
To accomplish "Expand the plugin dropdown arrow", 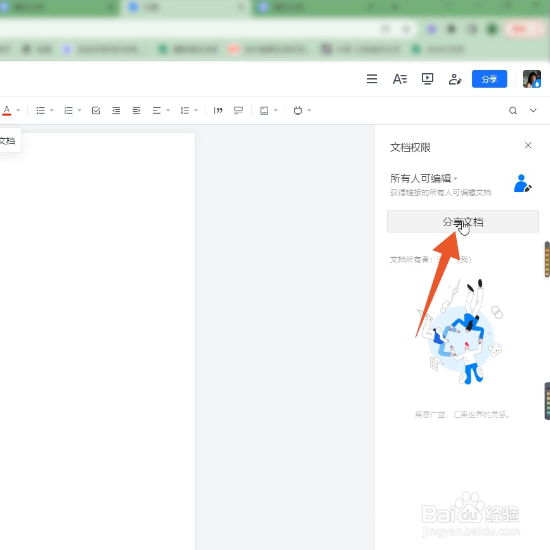I will pyautogui.click(x=309, y=110).
